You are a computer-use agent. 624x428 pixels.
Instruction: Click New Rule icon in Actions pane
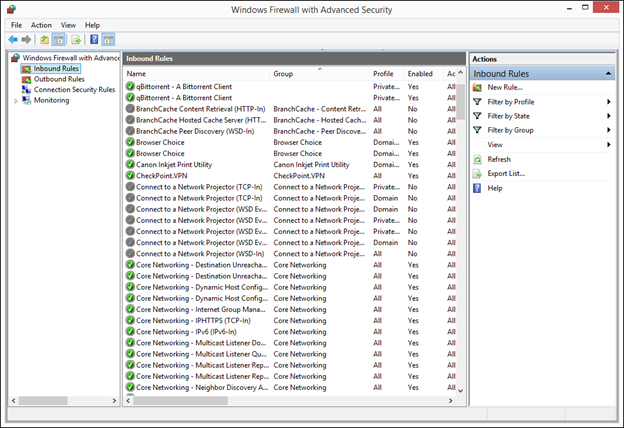(x=477, y=88)
